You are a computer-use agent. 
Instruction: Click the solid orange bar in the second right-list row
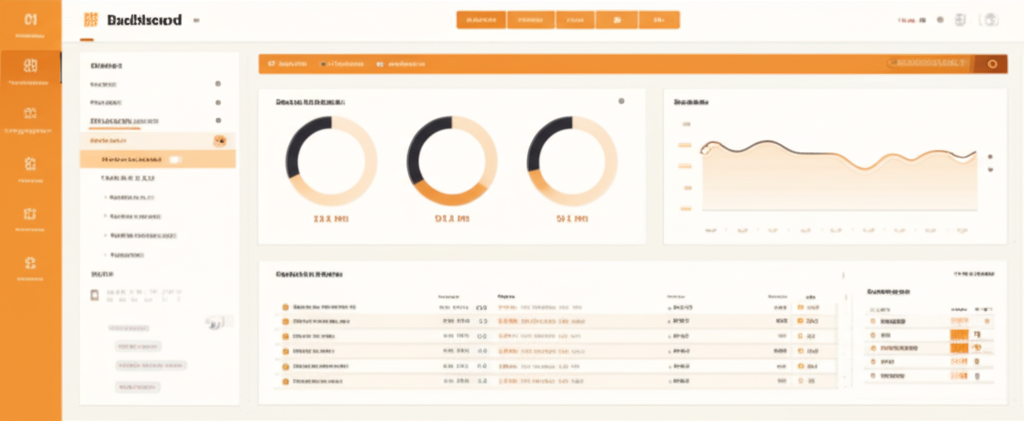tap(959, 334)
